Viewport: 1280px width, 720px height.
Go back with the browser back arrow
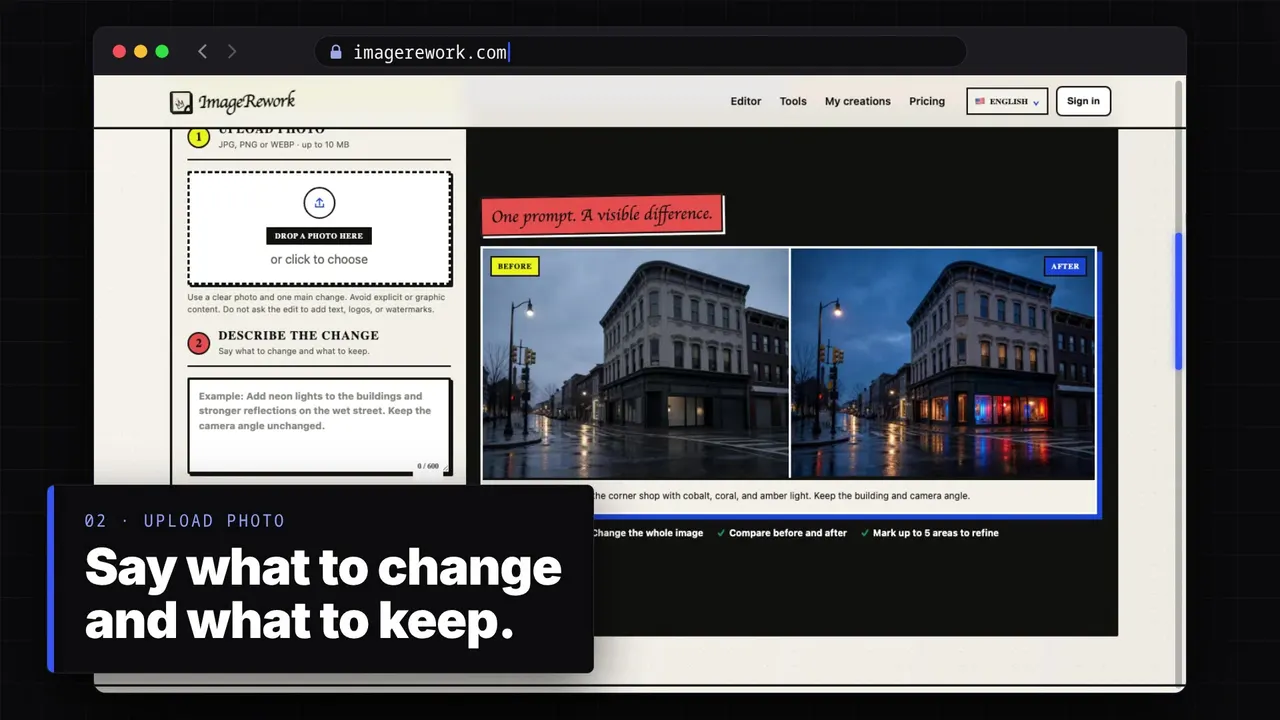click(202, 51)
